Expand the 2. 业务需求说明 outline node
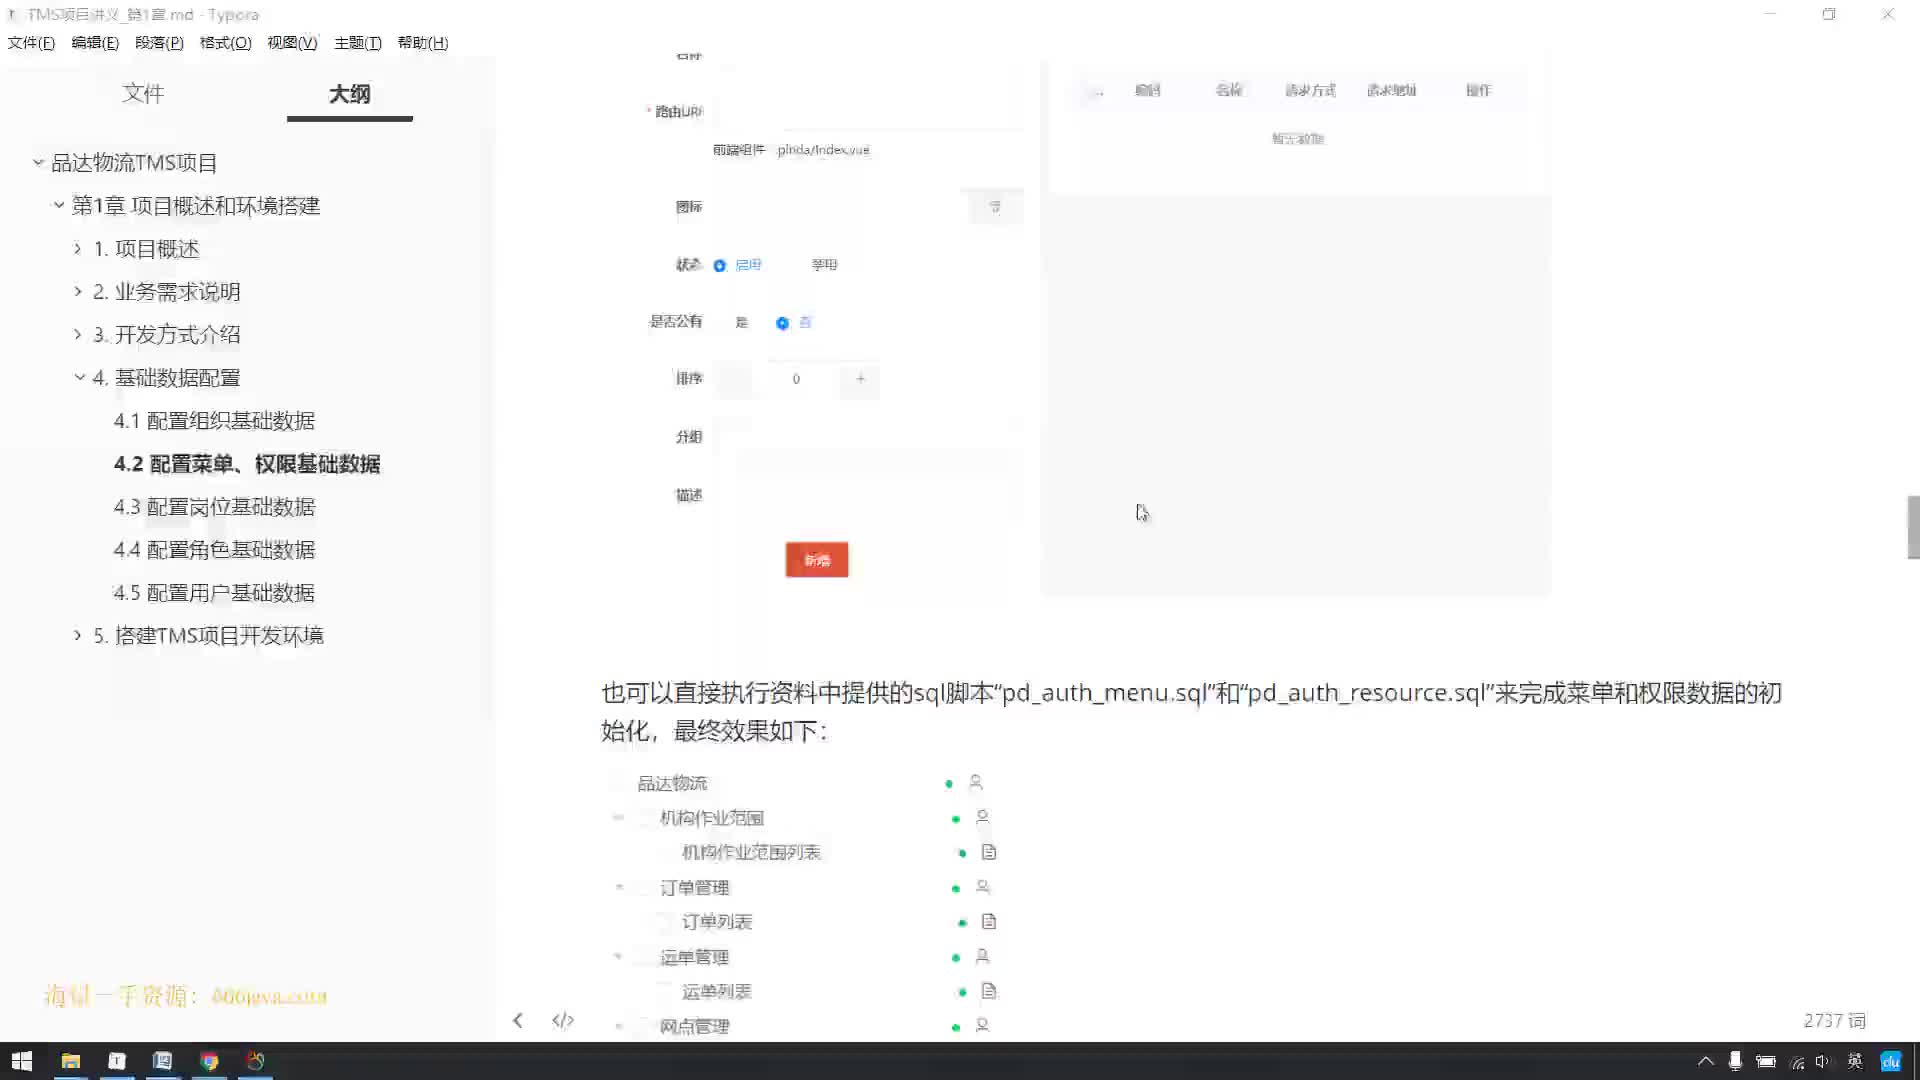This screenshot has width=1920, height=1080. click(x=78, y=291)
